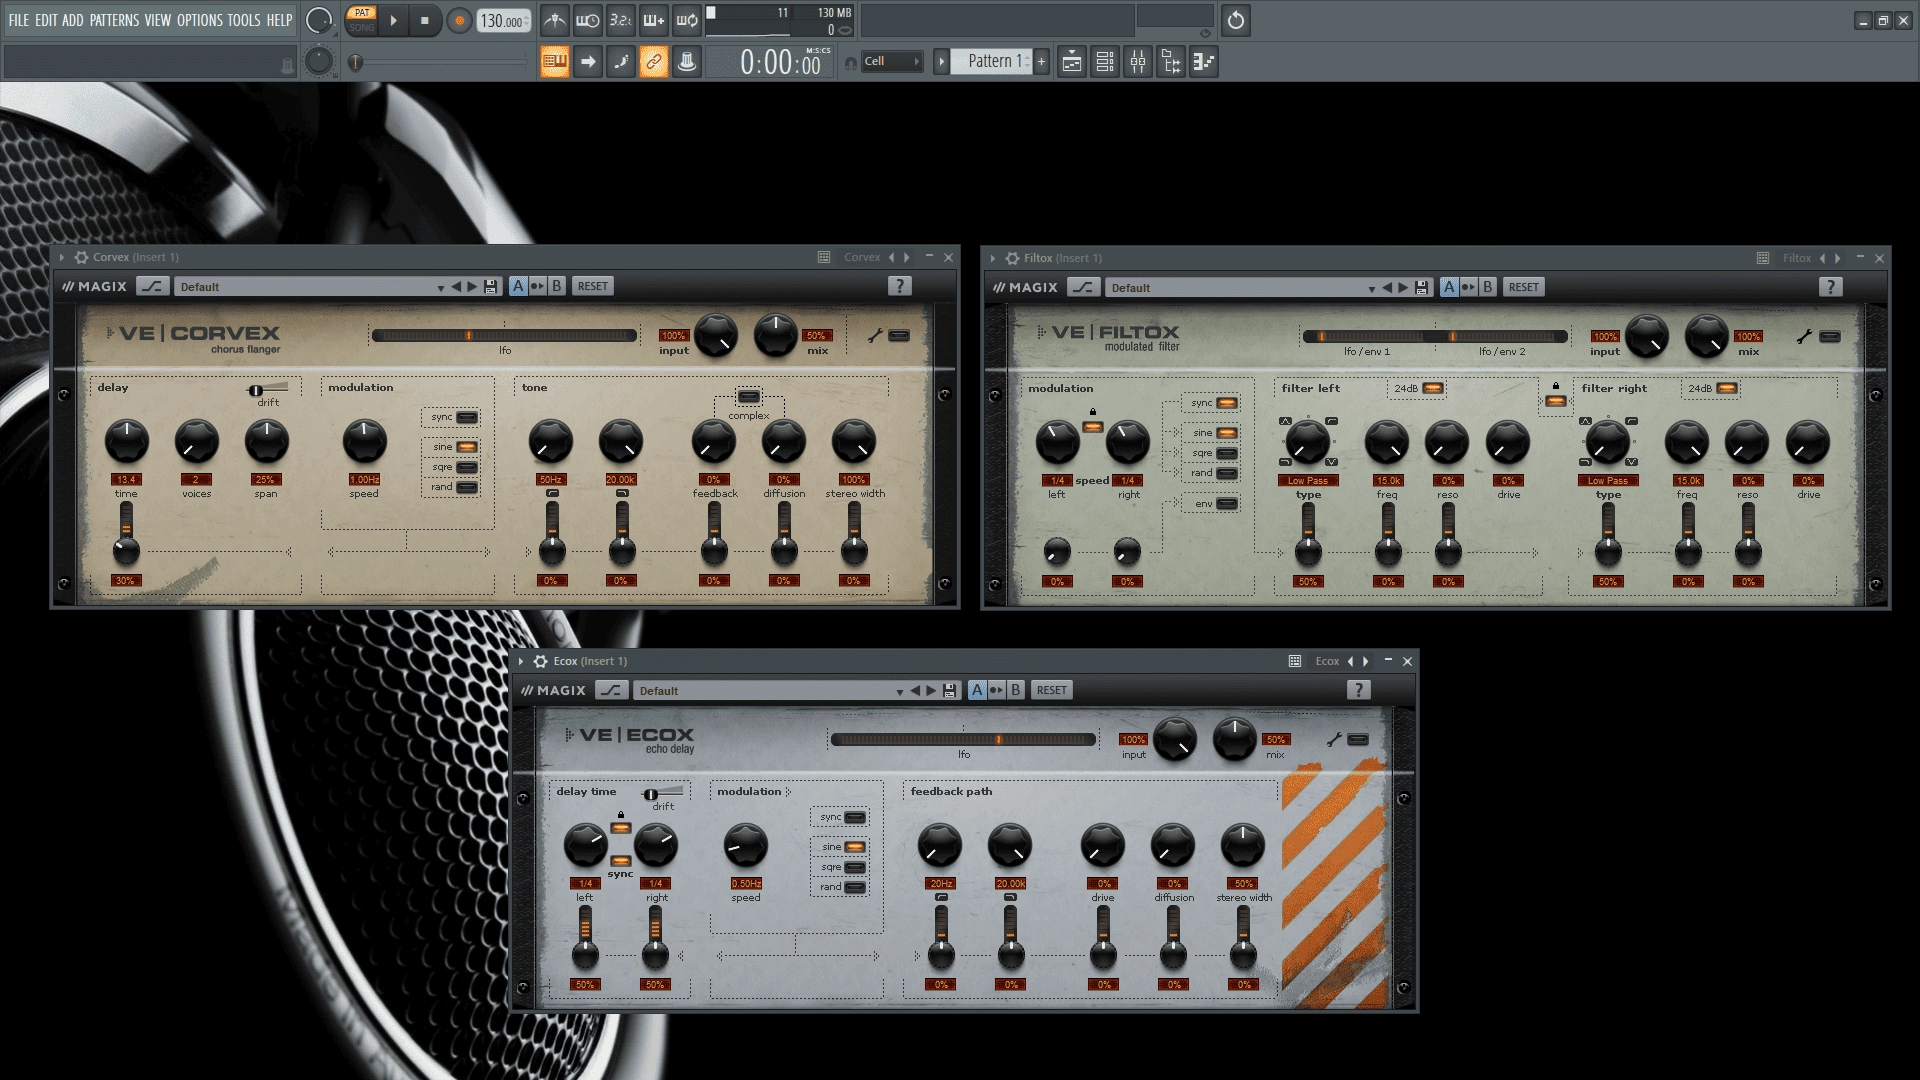Expand the Corvex window menu arrow in title bar
The image size is (1920, 1080).
pos(62,257)
